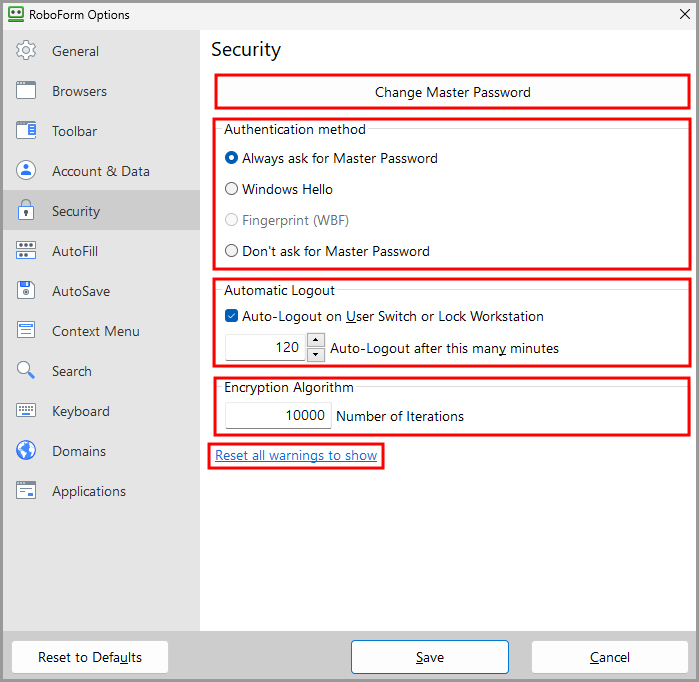
Task: Click the 'Authentication method' group label
Action: pos(295,129)
